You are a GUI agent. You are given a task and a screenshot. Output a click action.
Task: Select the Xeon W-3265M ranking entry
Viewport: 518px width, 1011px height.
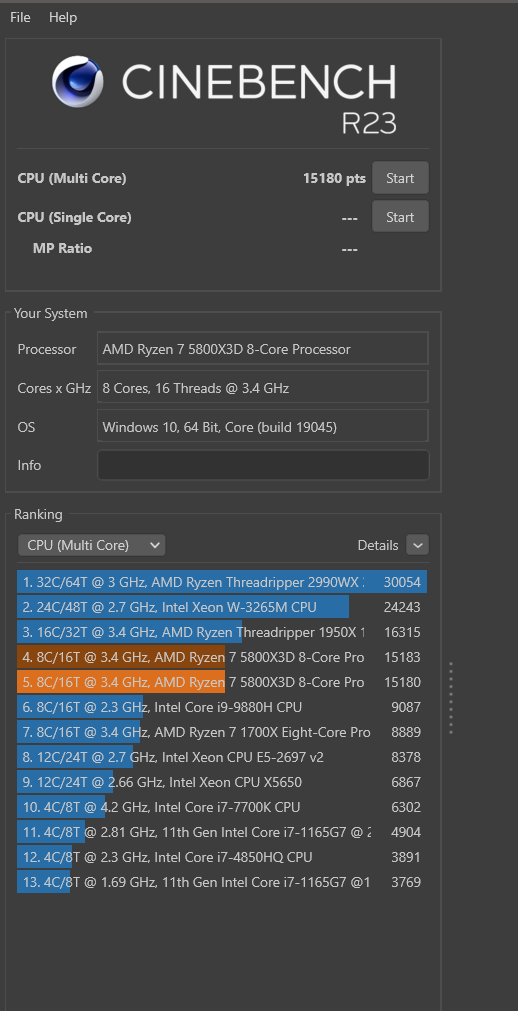222,607
